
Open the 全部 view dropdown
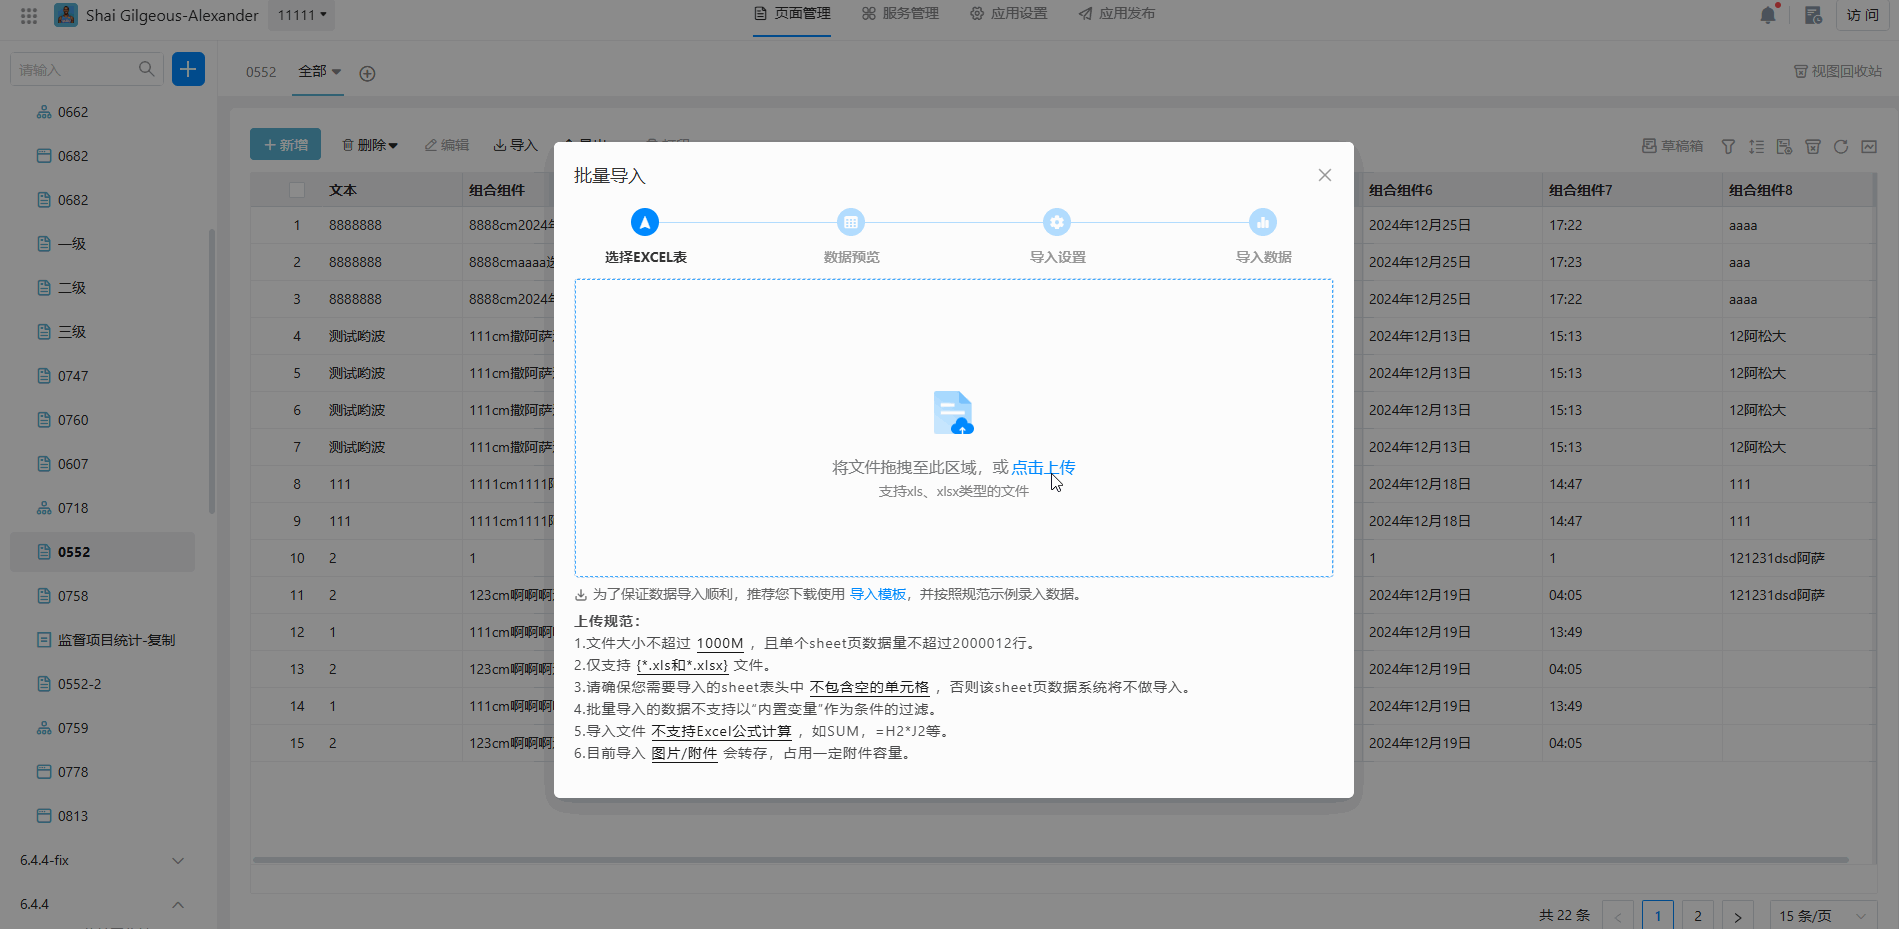tap(319, 71)
